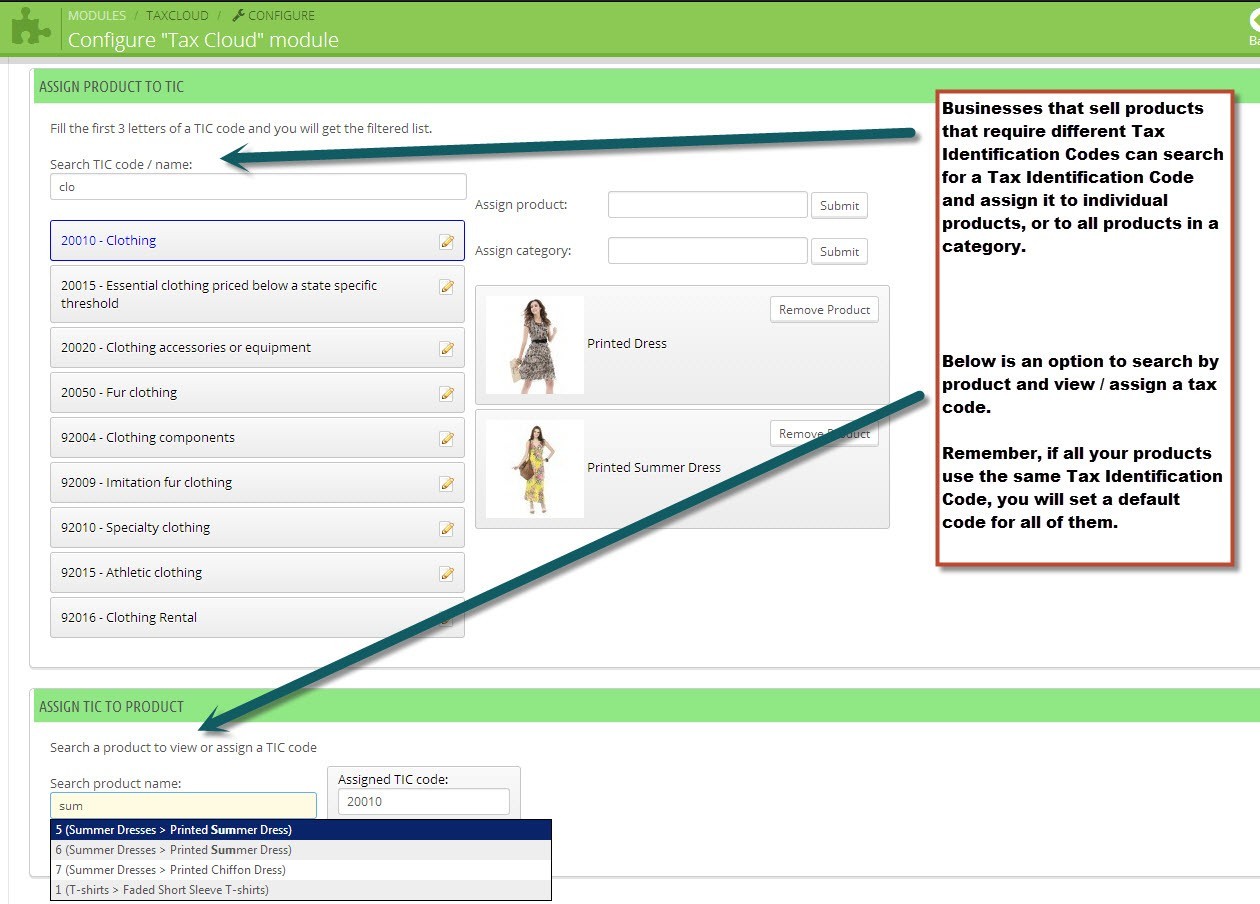
Task: Edit TIC 20015 essential clothing pencil icon
Action: coord(447,287)
